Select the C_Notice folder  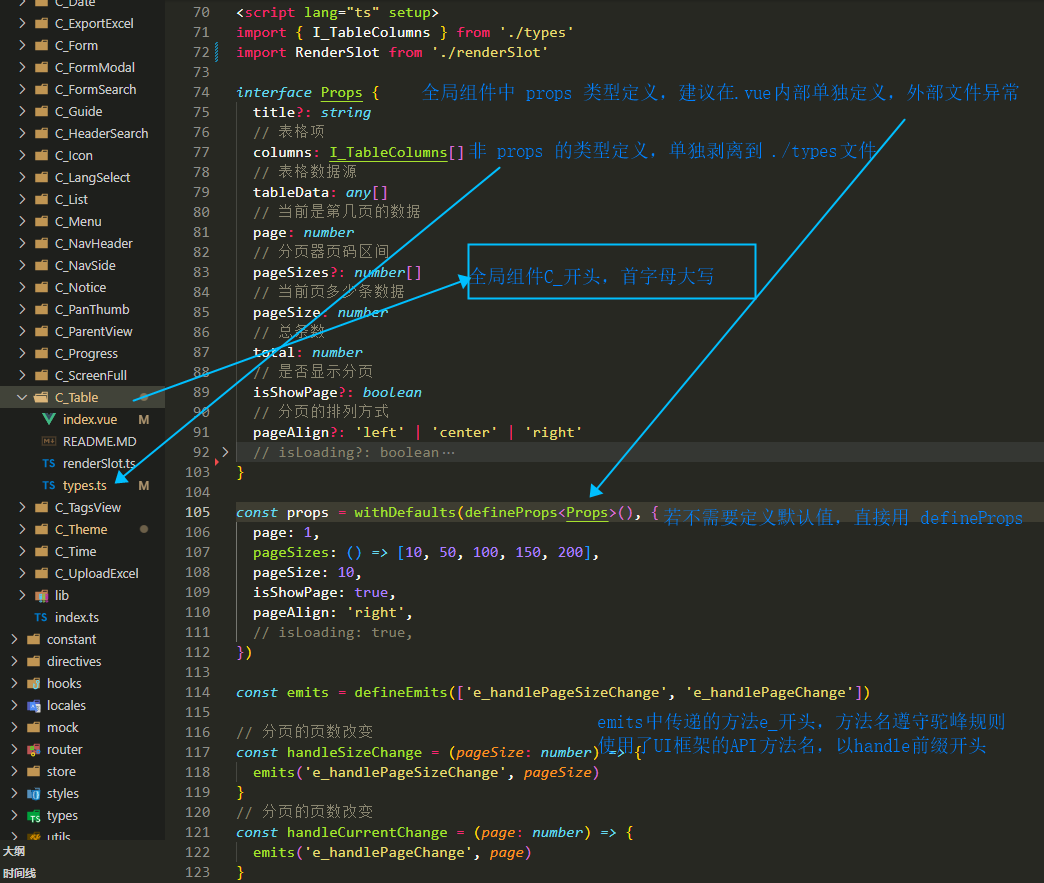coord(83,287)
